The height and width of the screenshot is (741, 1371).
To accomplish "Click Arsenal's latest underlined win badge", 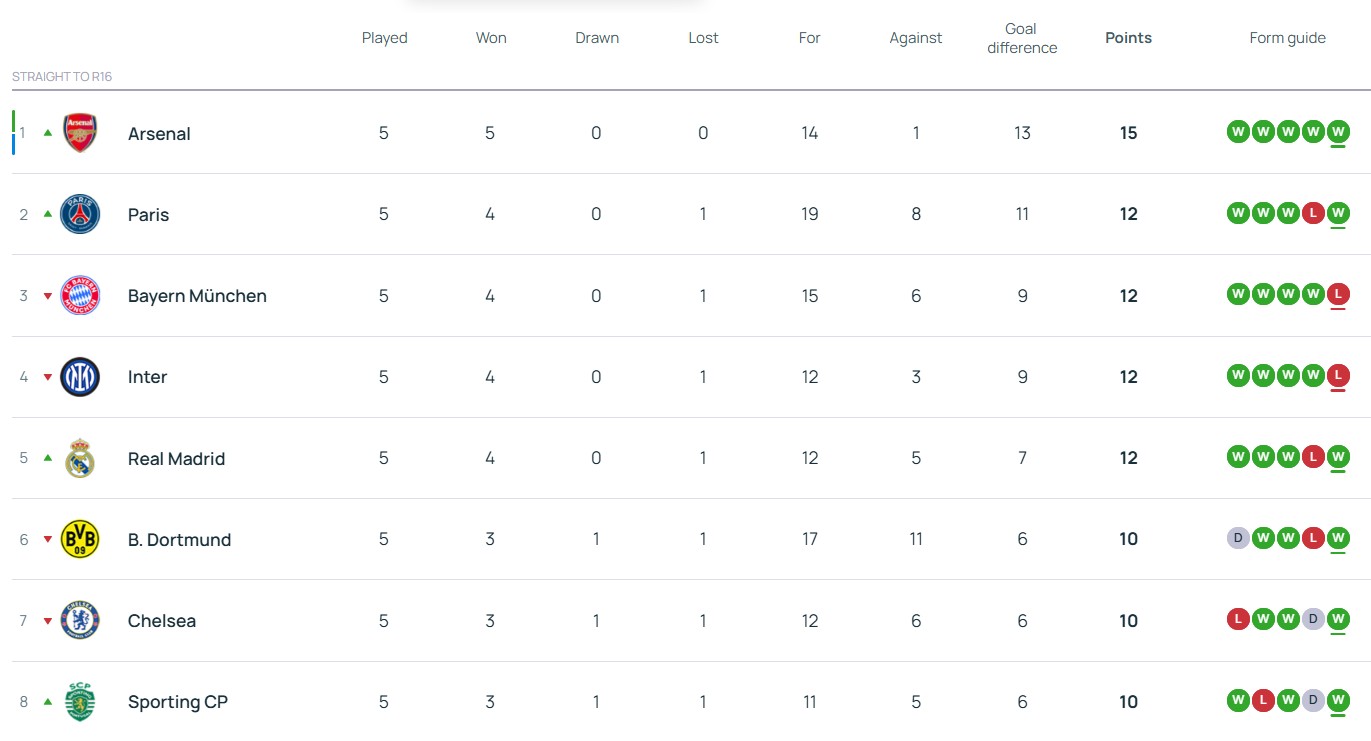I will tap(1338, 132).
